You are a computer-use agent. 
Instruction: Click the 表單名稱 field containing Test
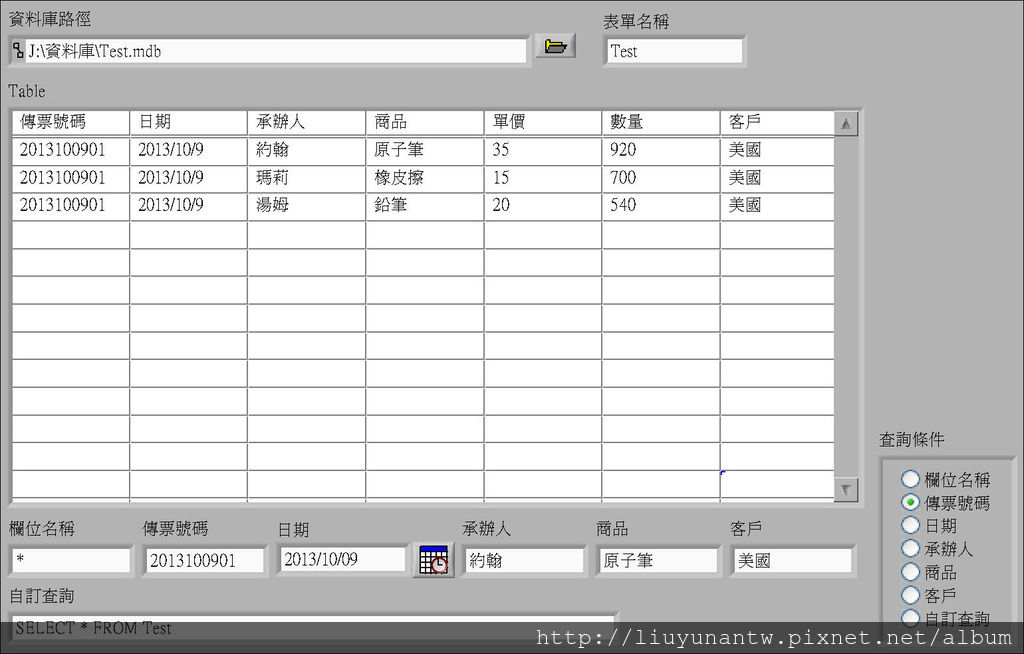(675, 51)
